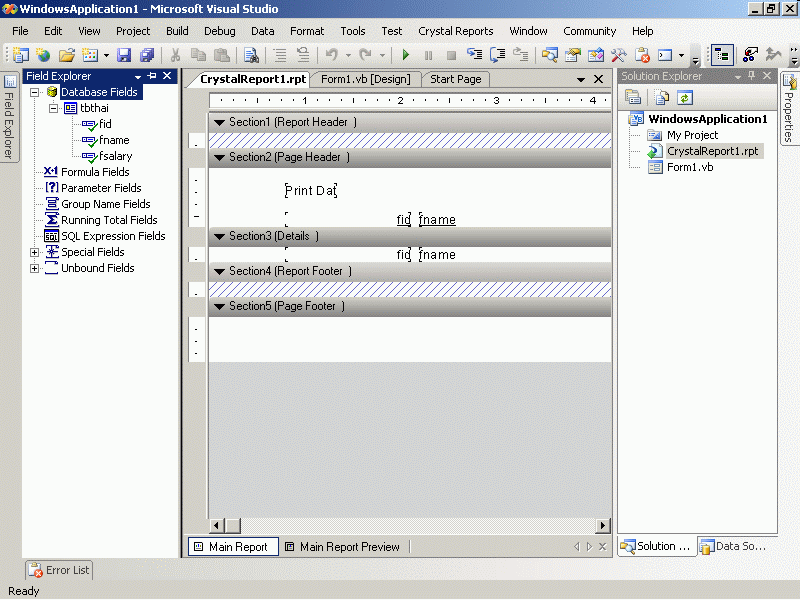Click the Cut scissors toolbar icon

click(175, 55)
